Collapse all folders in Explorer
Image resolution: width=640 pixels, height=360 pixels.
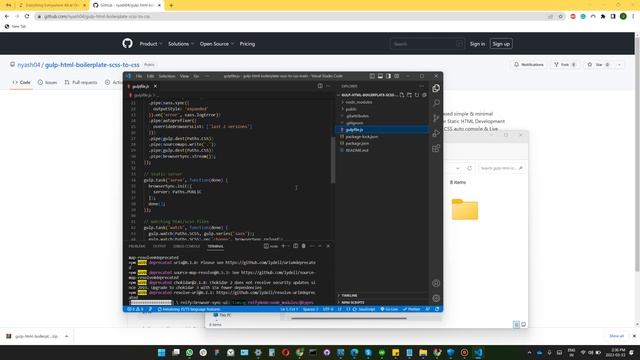(424, 95)
